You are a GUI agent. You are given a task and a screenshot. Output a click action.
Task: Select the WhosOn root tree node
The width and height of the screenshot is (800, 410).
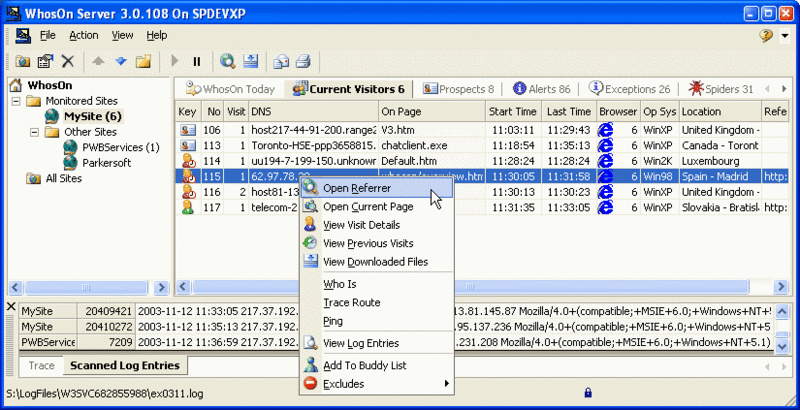click(x=49, y=85)
